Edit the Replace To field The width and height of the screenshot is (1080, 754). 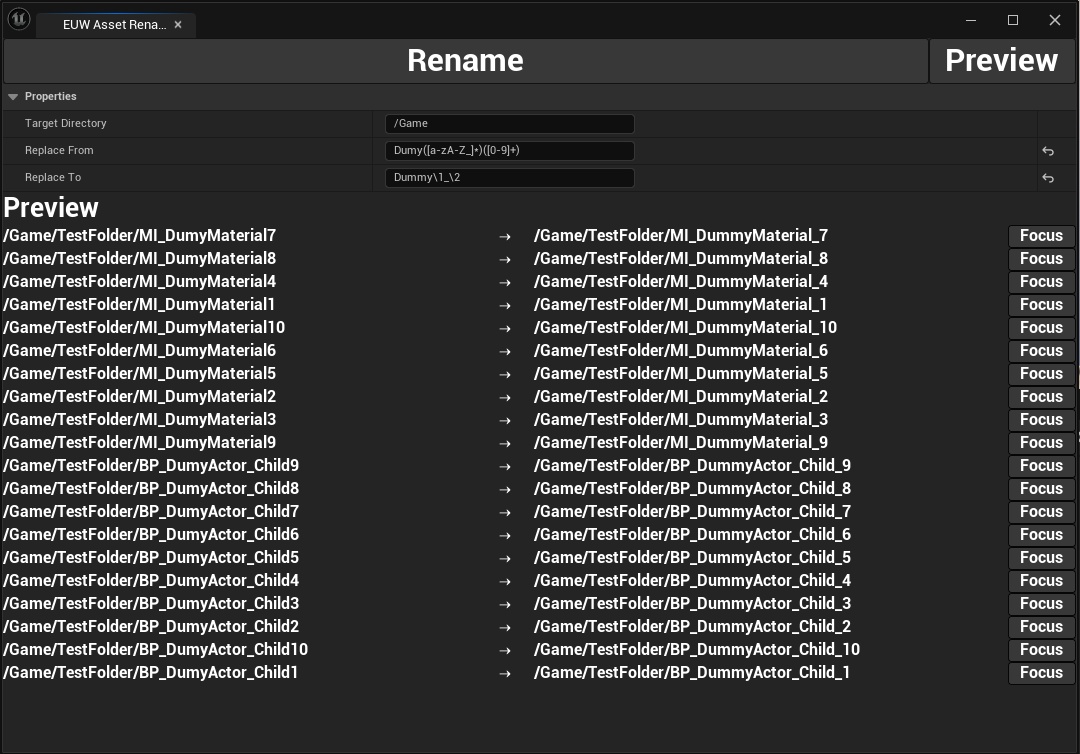(509, 177)
